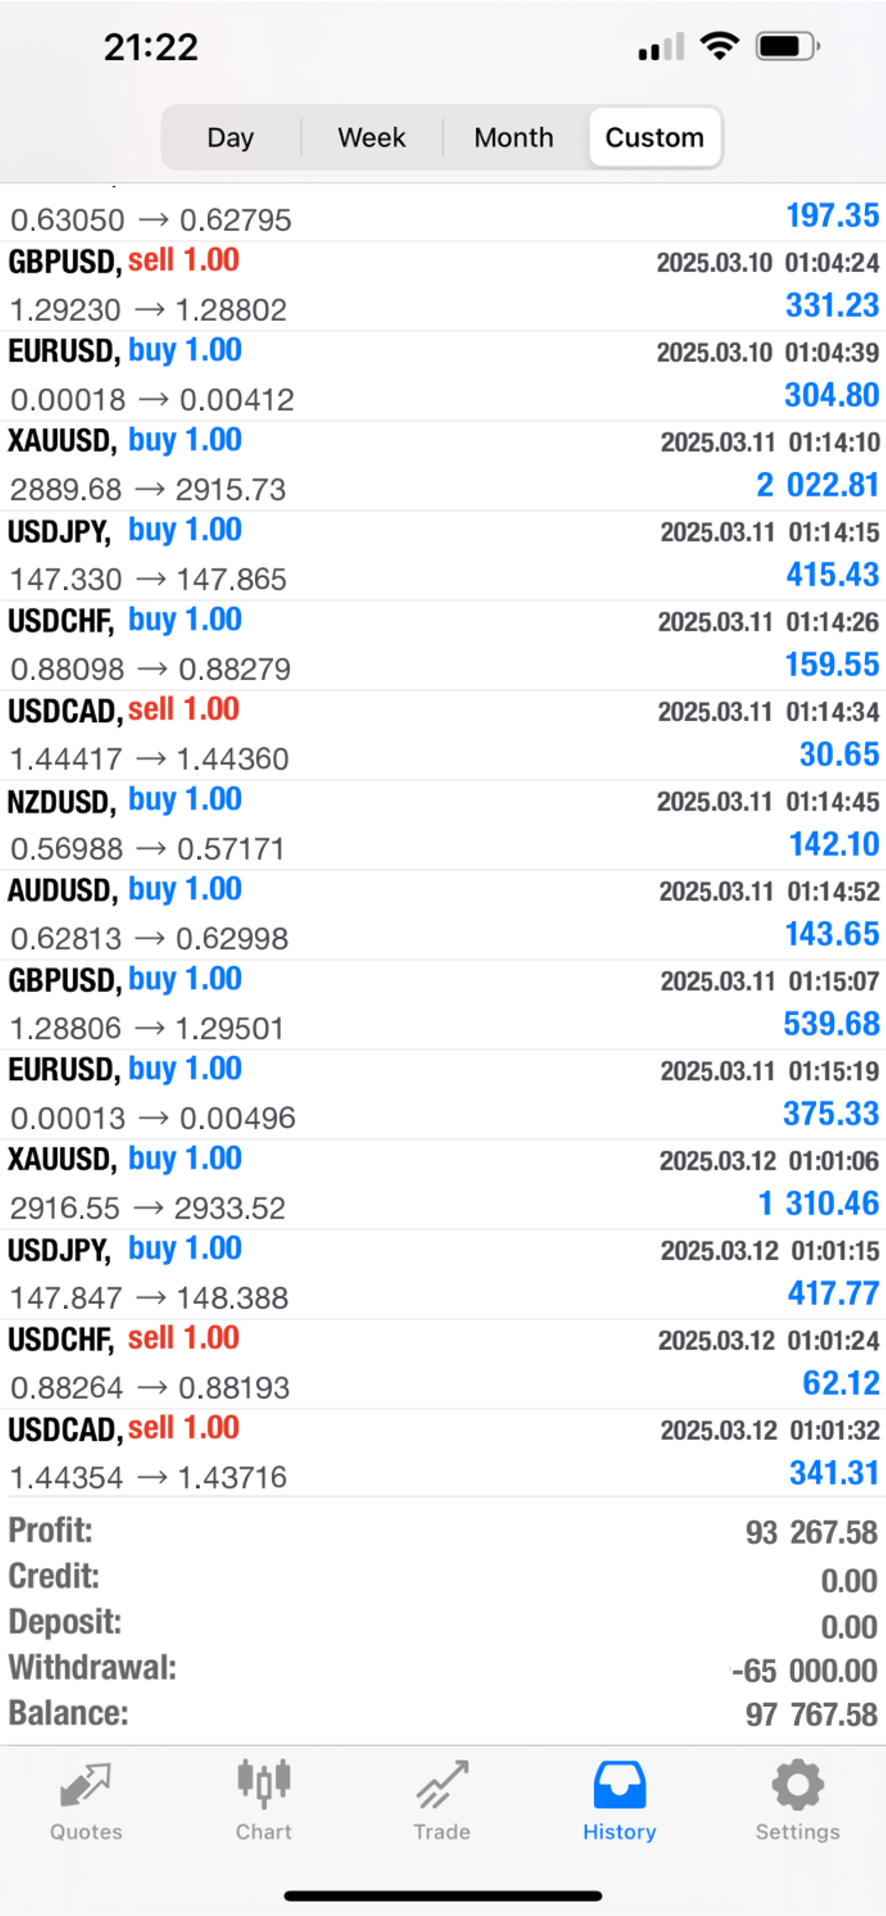Tap the battery status icon

pyautogui.click(x=787, y=46)
